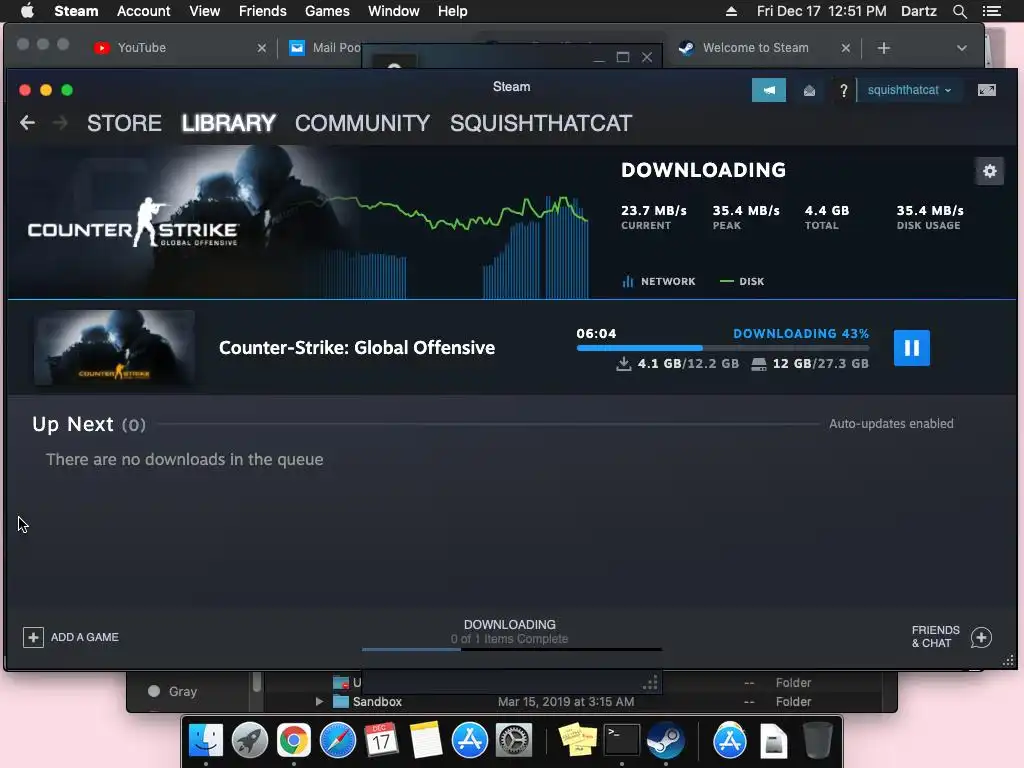Viewport: 1024px width, 768px height.
Task: Click the Counter-Strike game thumbnail
Action: tap(114, 347)
